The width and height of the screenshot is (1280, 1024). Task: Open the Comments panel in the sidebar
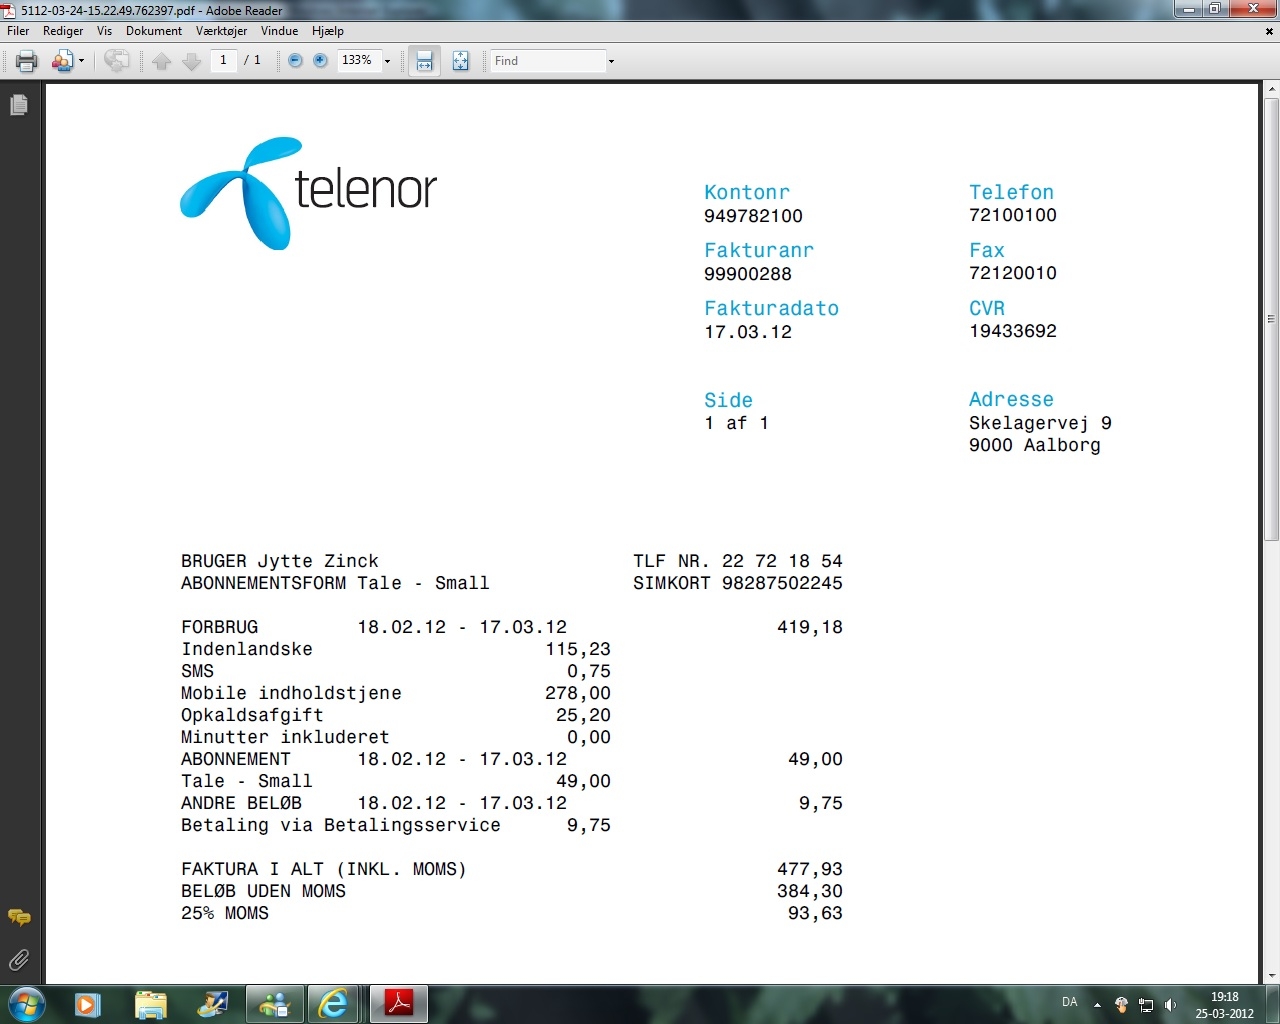tap(18, 917)
